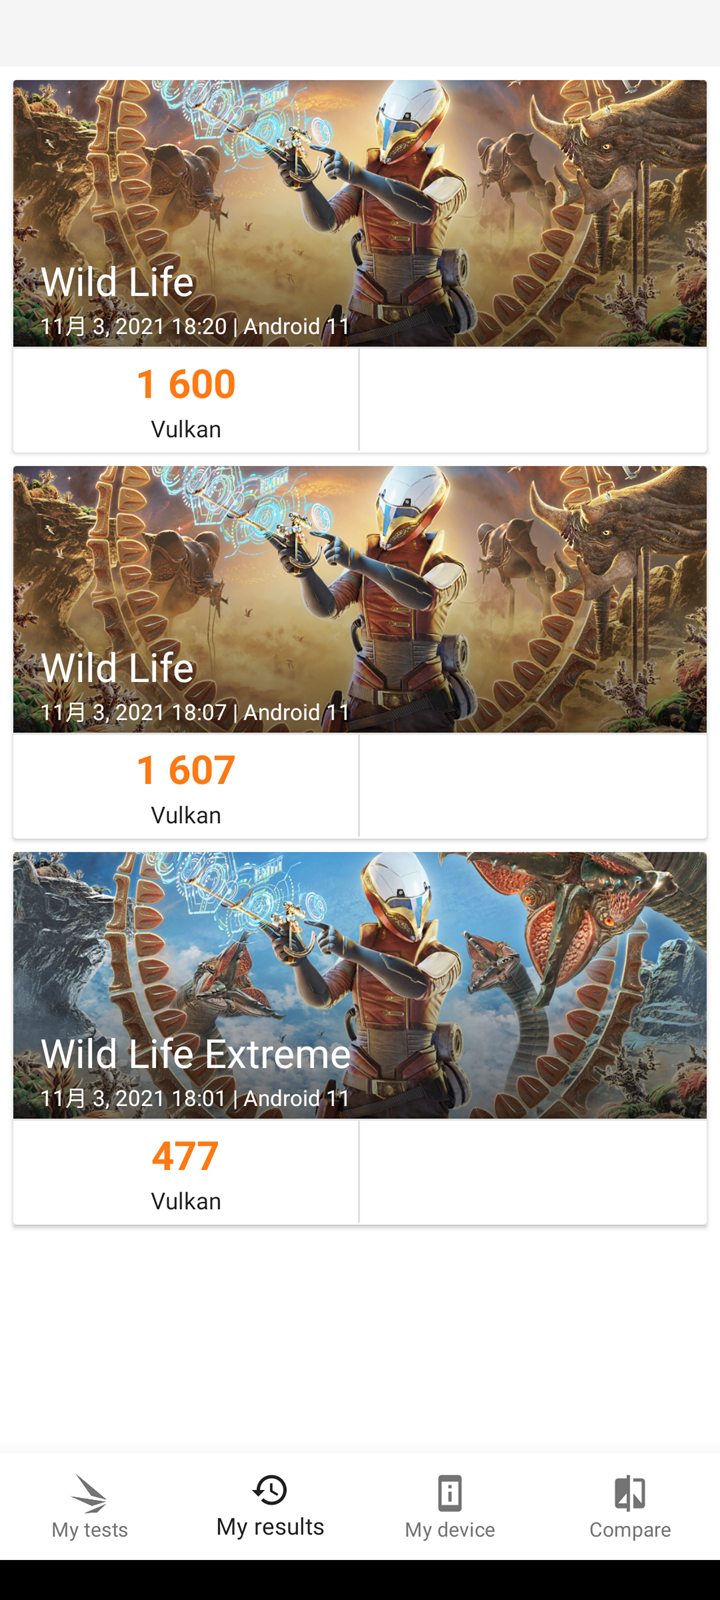Select the My results tab label
720x1600 pixels.
pyautogui.click(x=270, y=1527)
